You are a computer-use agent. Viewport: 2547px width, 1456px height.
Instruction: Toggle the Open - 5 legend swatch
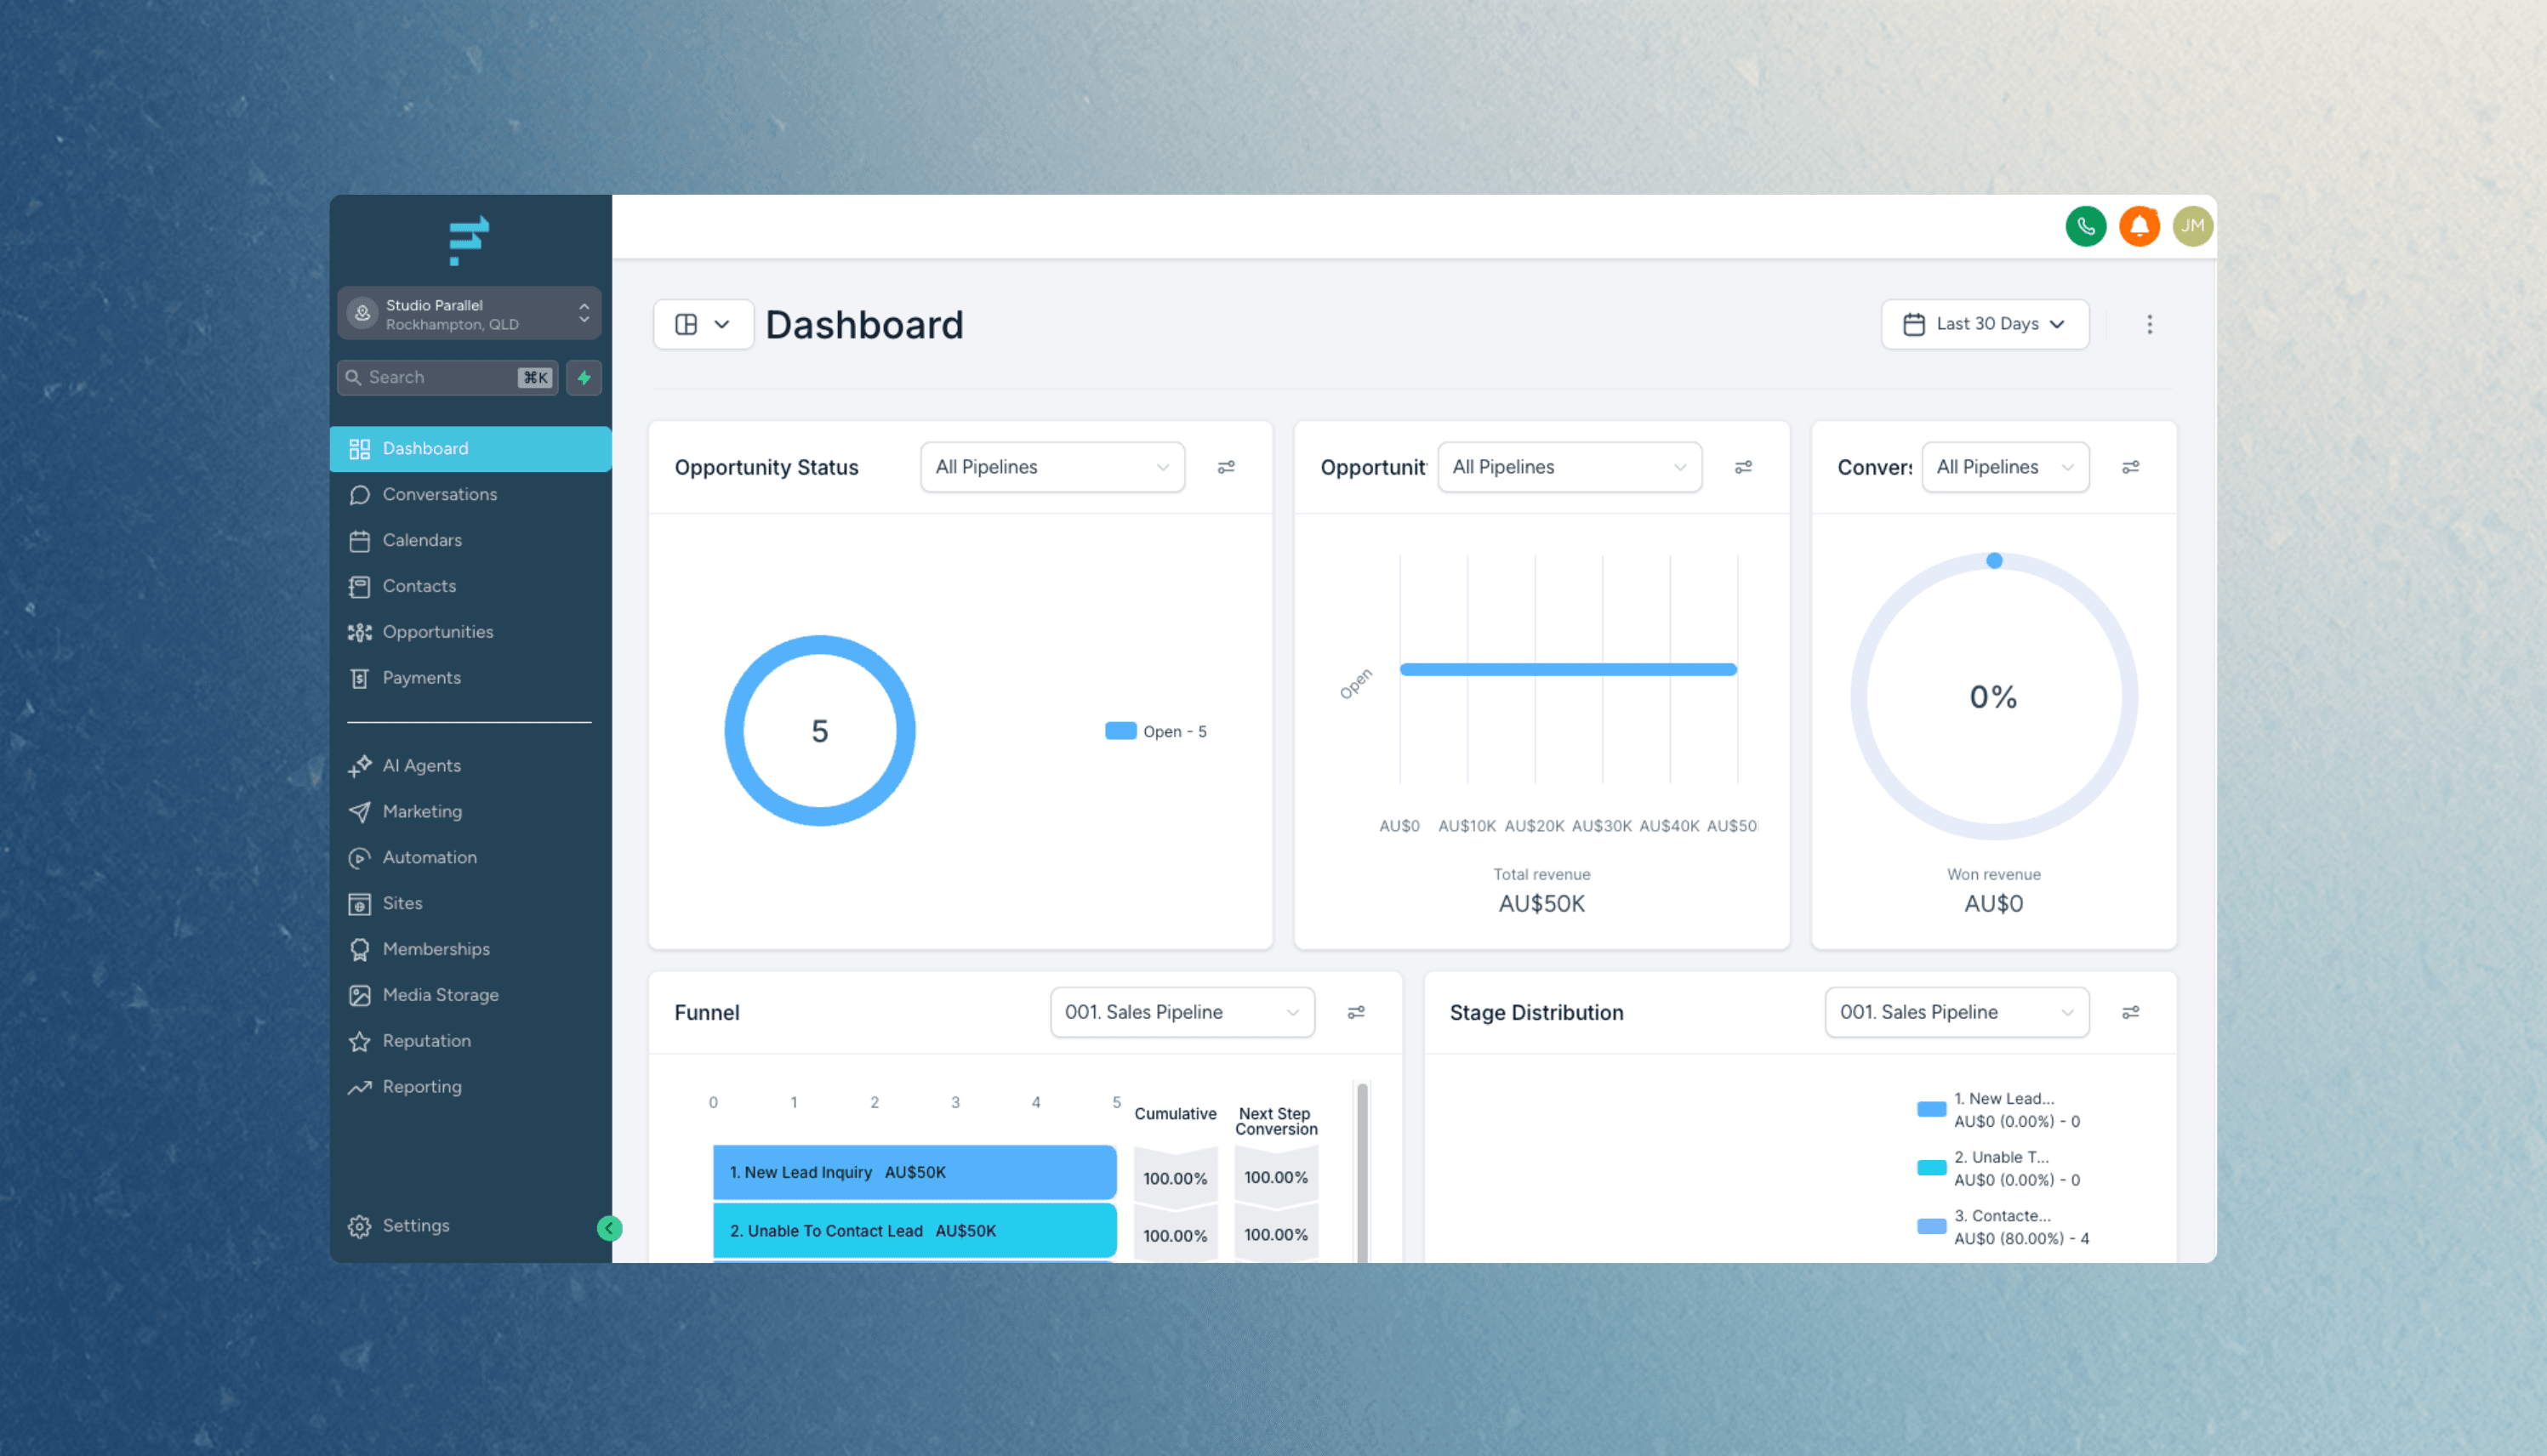point(1120,732)
